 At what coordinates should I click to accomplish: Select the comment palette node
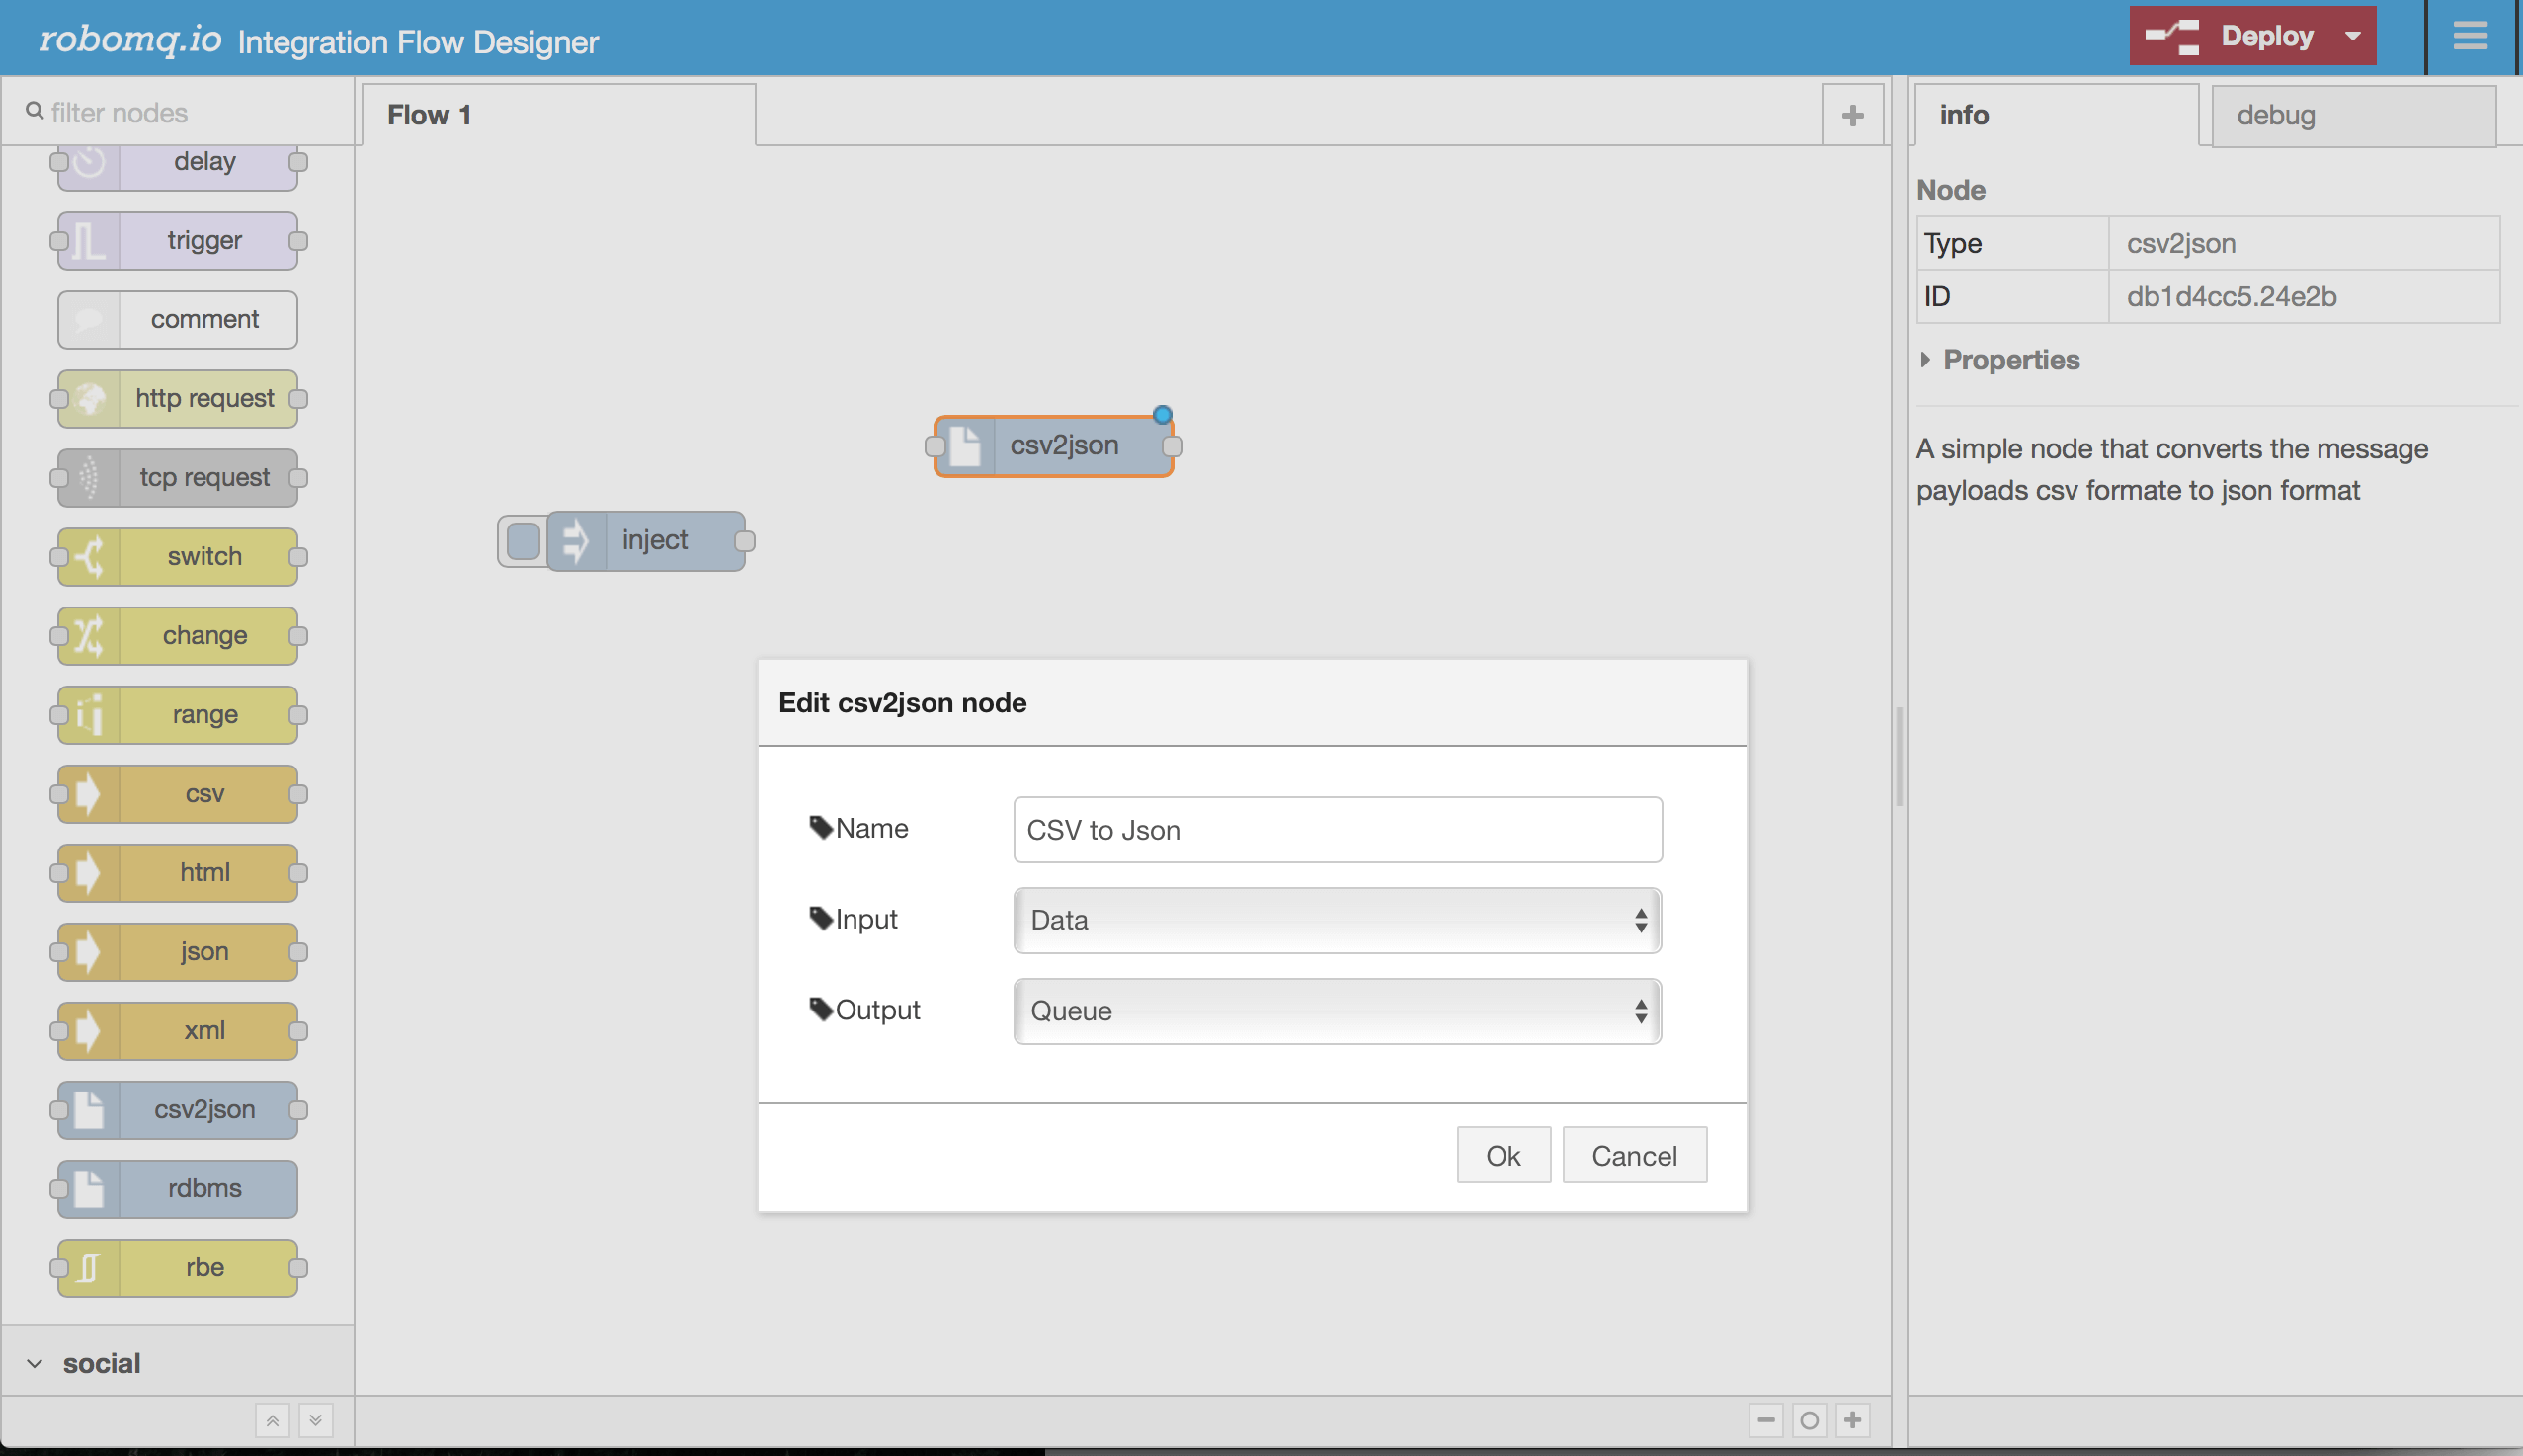pyautogui.click(x=178, y=319)
